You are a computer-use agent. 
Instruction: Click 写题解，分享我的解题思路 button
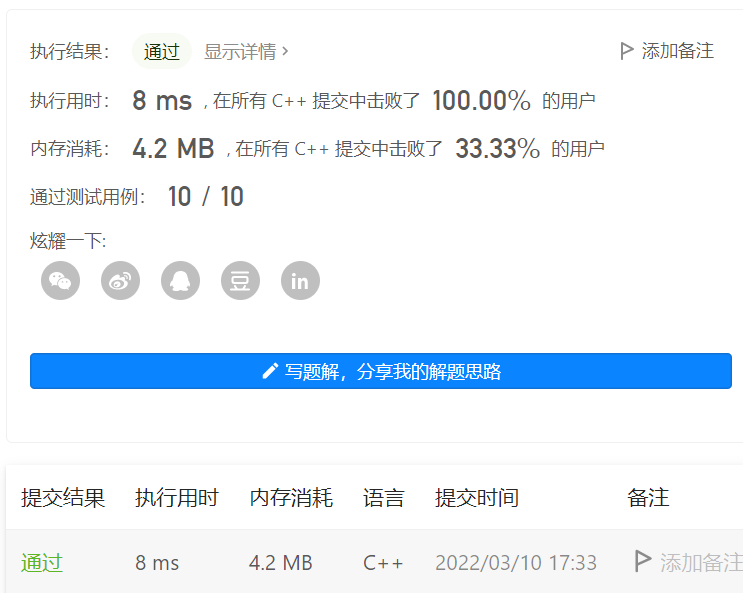[381, 371]
